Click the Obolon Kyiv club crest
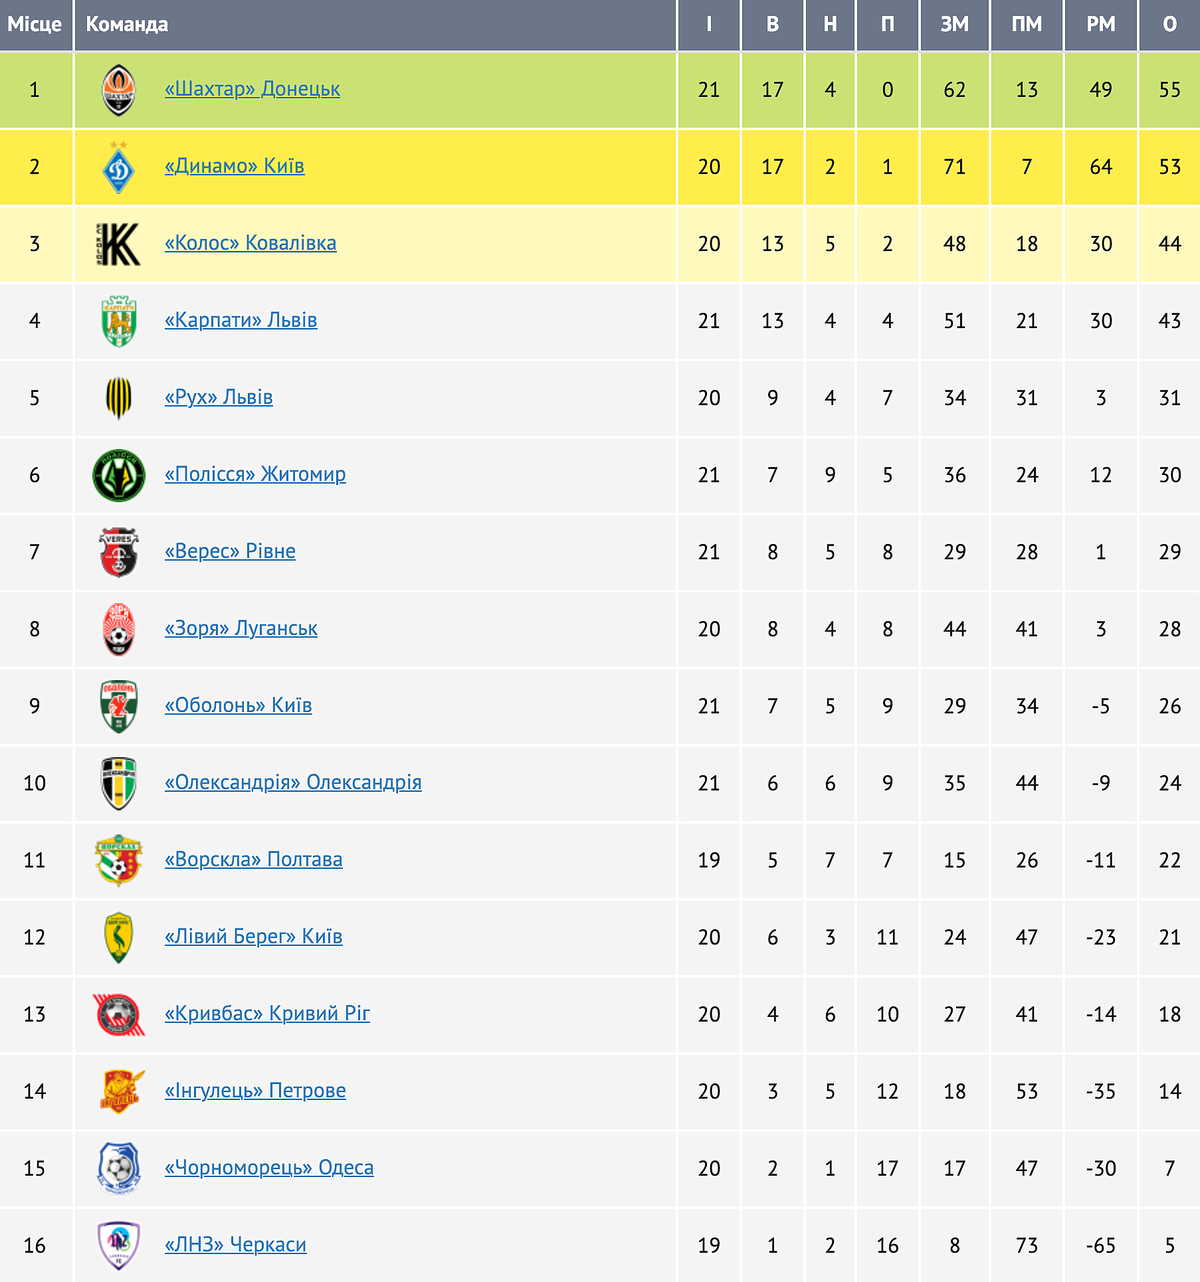The image size is (1200, 1282). [119, 706]
